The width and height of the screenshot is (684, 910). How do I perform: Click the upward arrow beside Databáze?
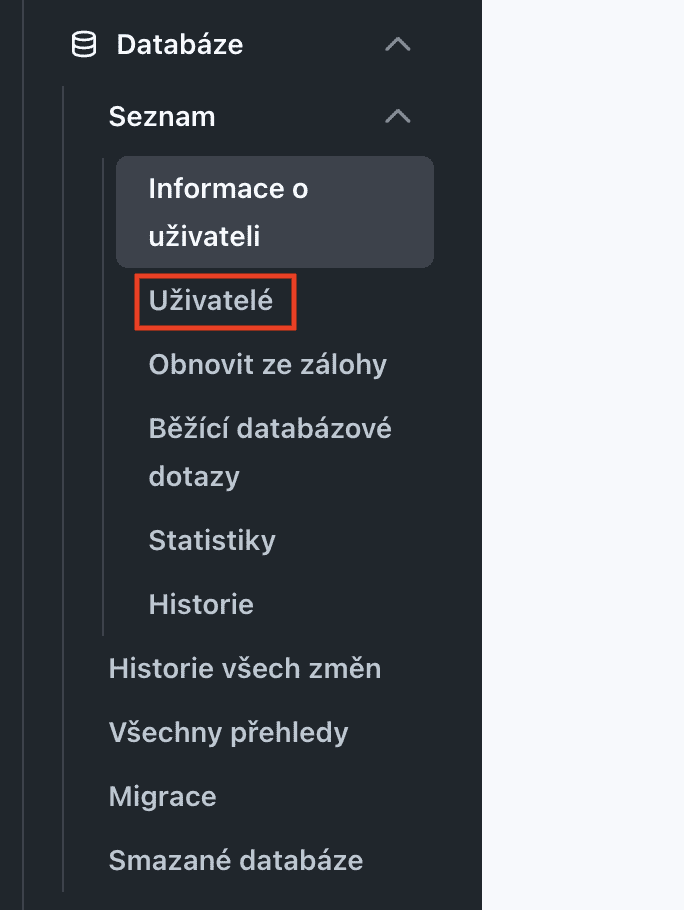click(x=398, y=45)
